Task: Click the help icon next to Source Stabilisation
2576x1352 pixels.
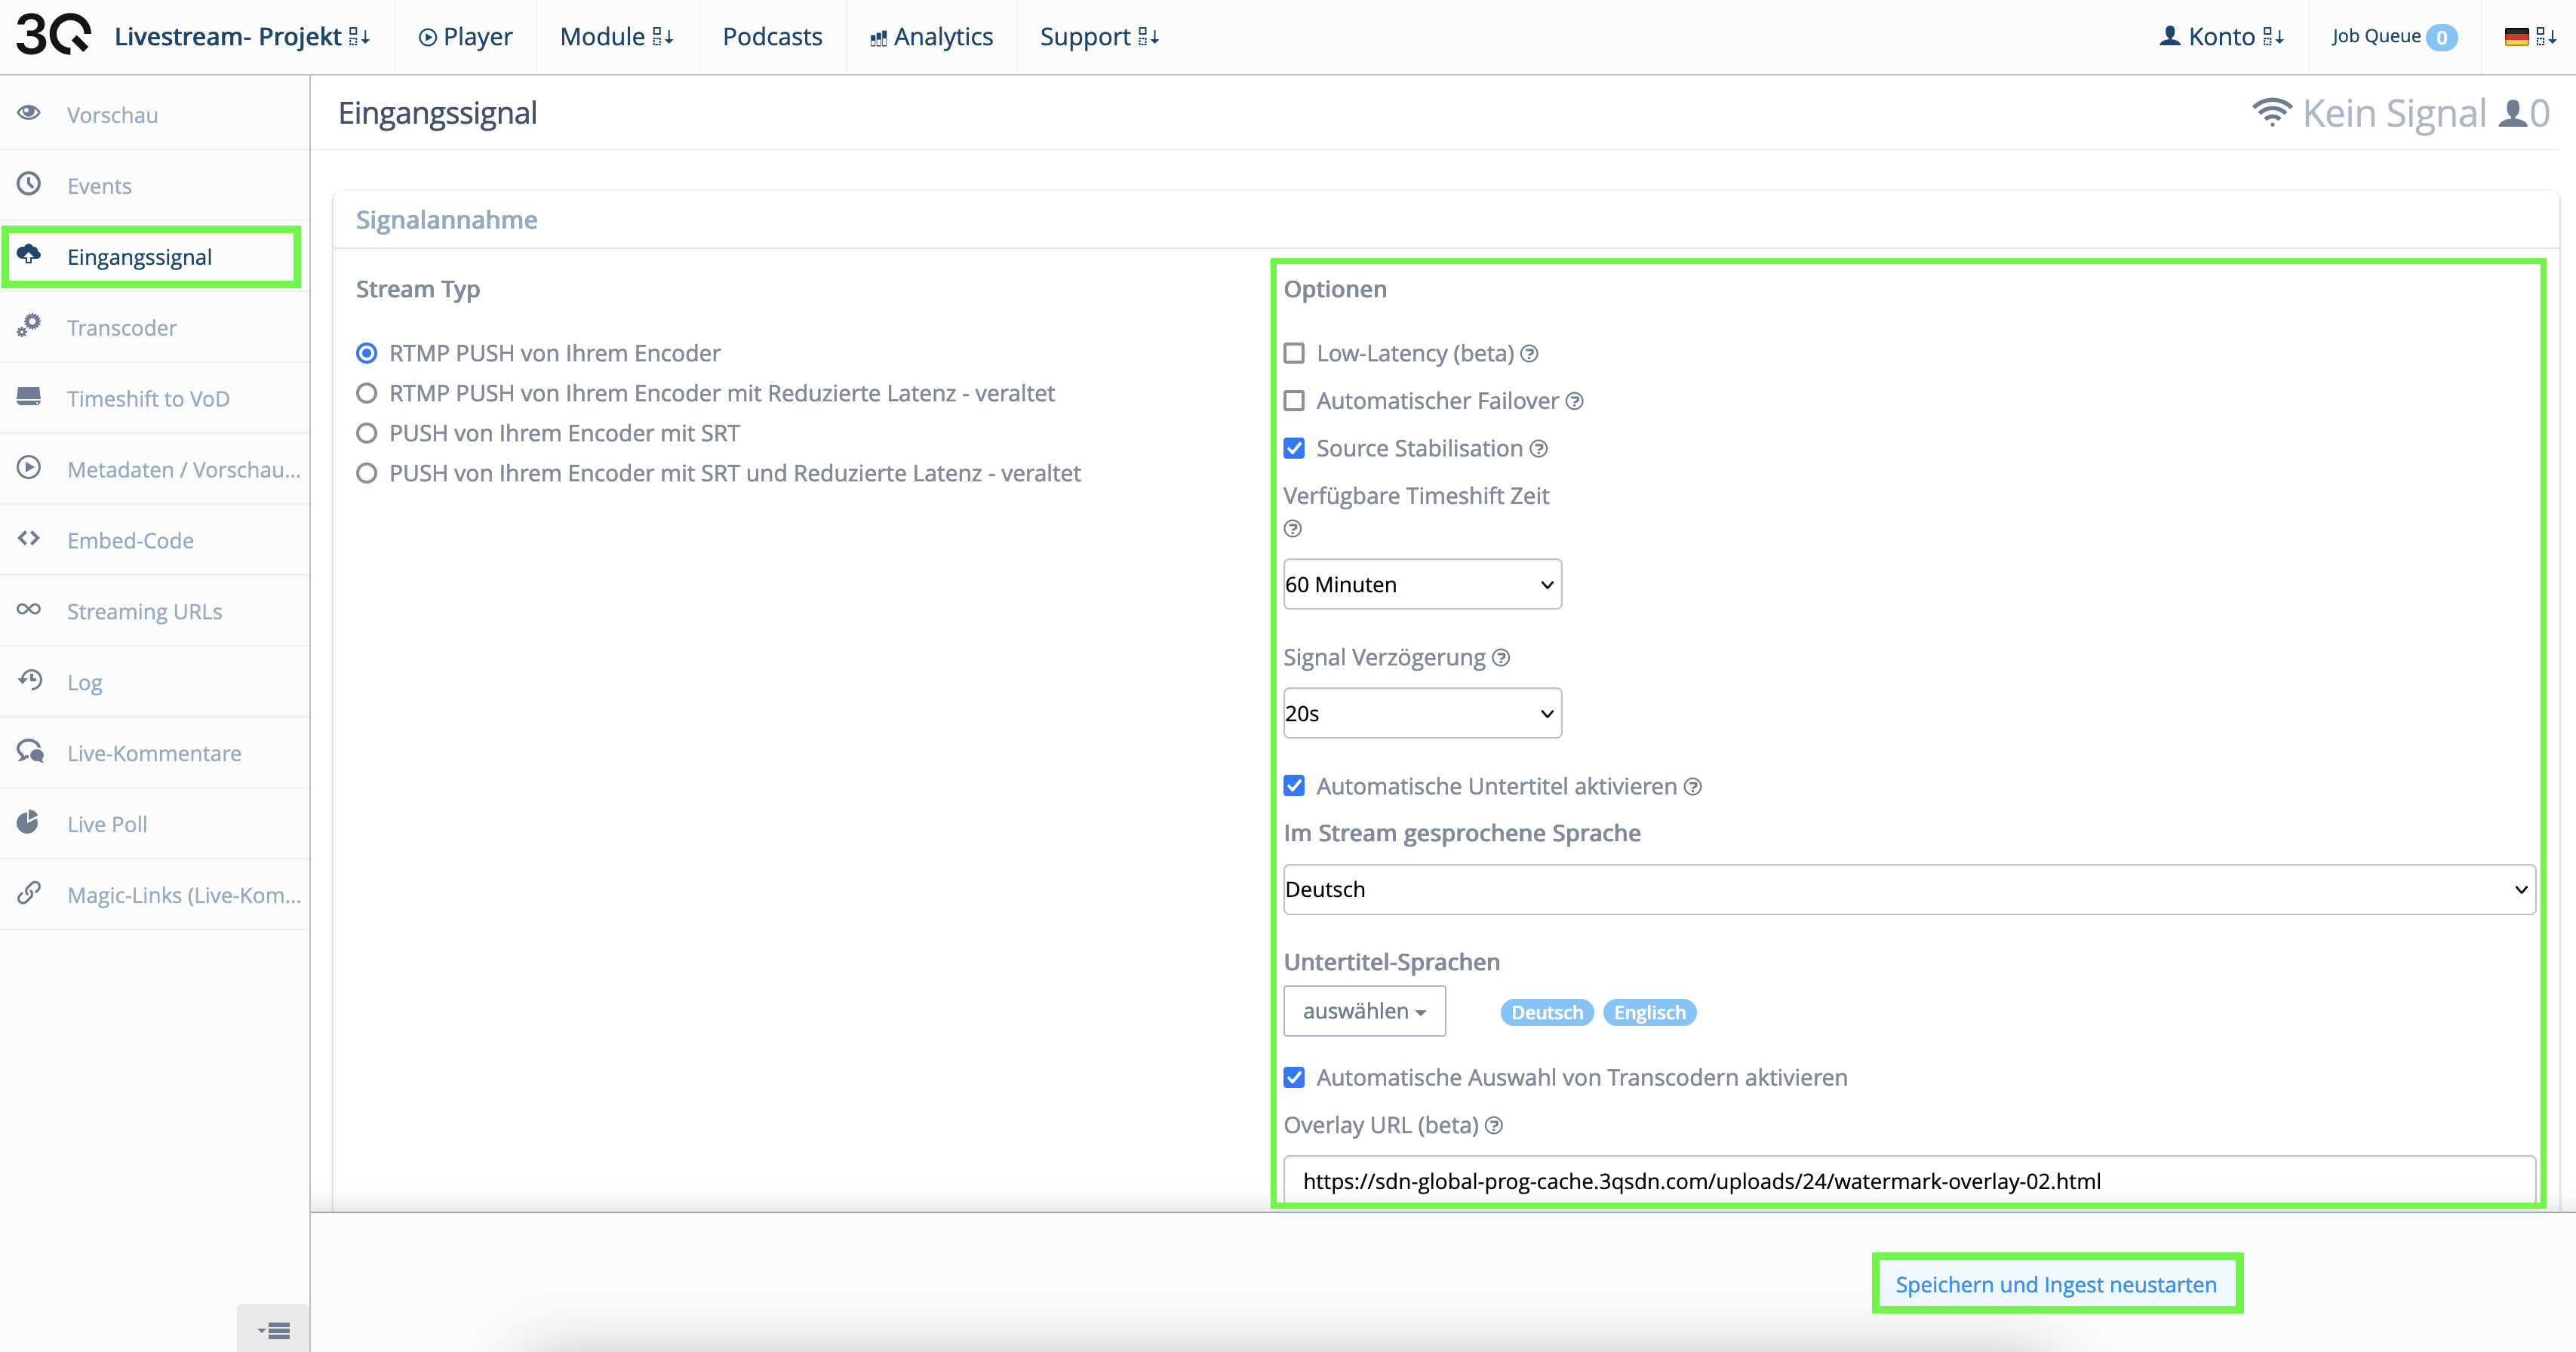Action: point(1538,449)
